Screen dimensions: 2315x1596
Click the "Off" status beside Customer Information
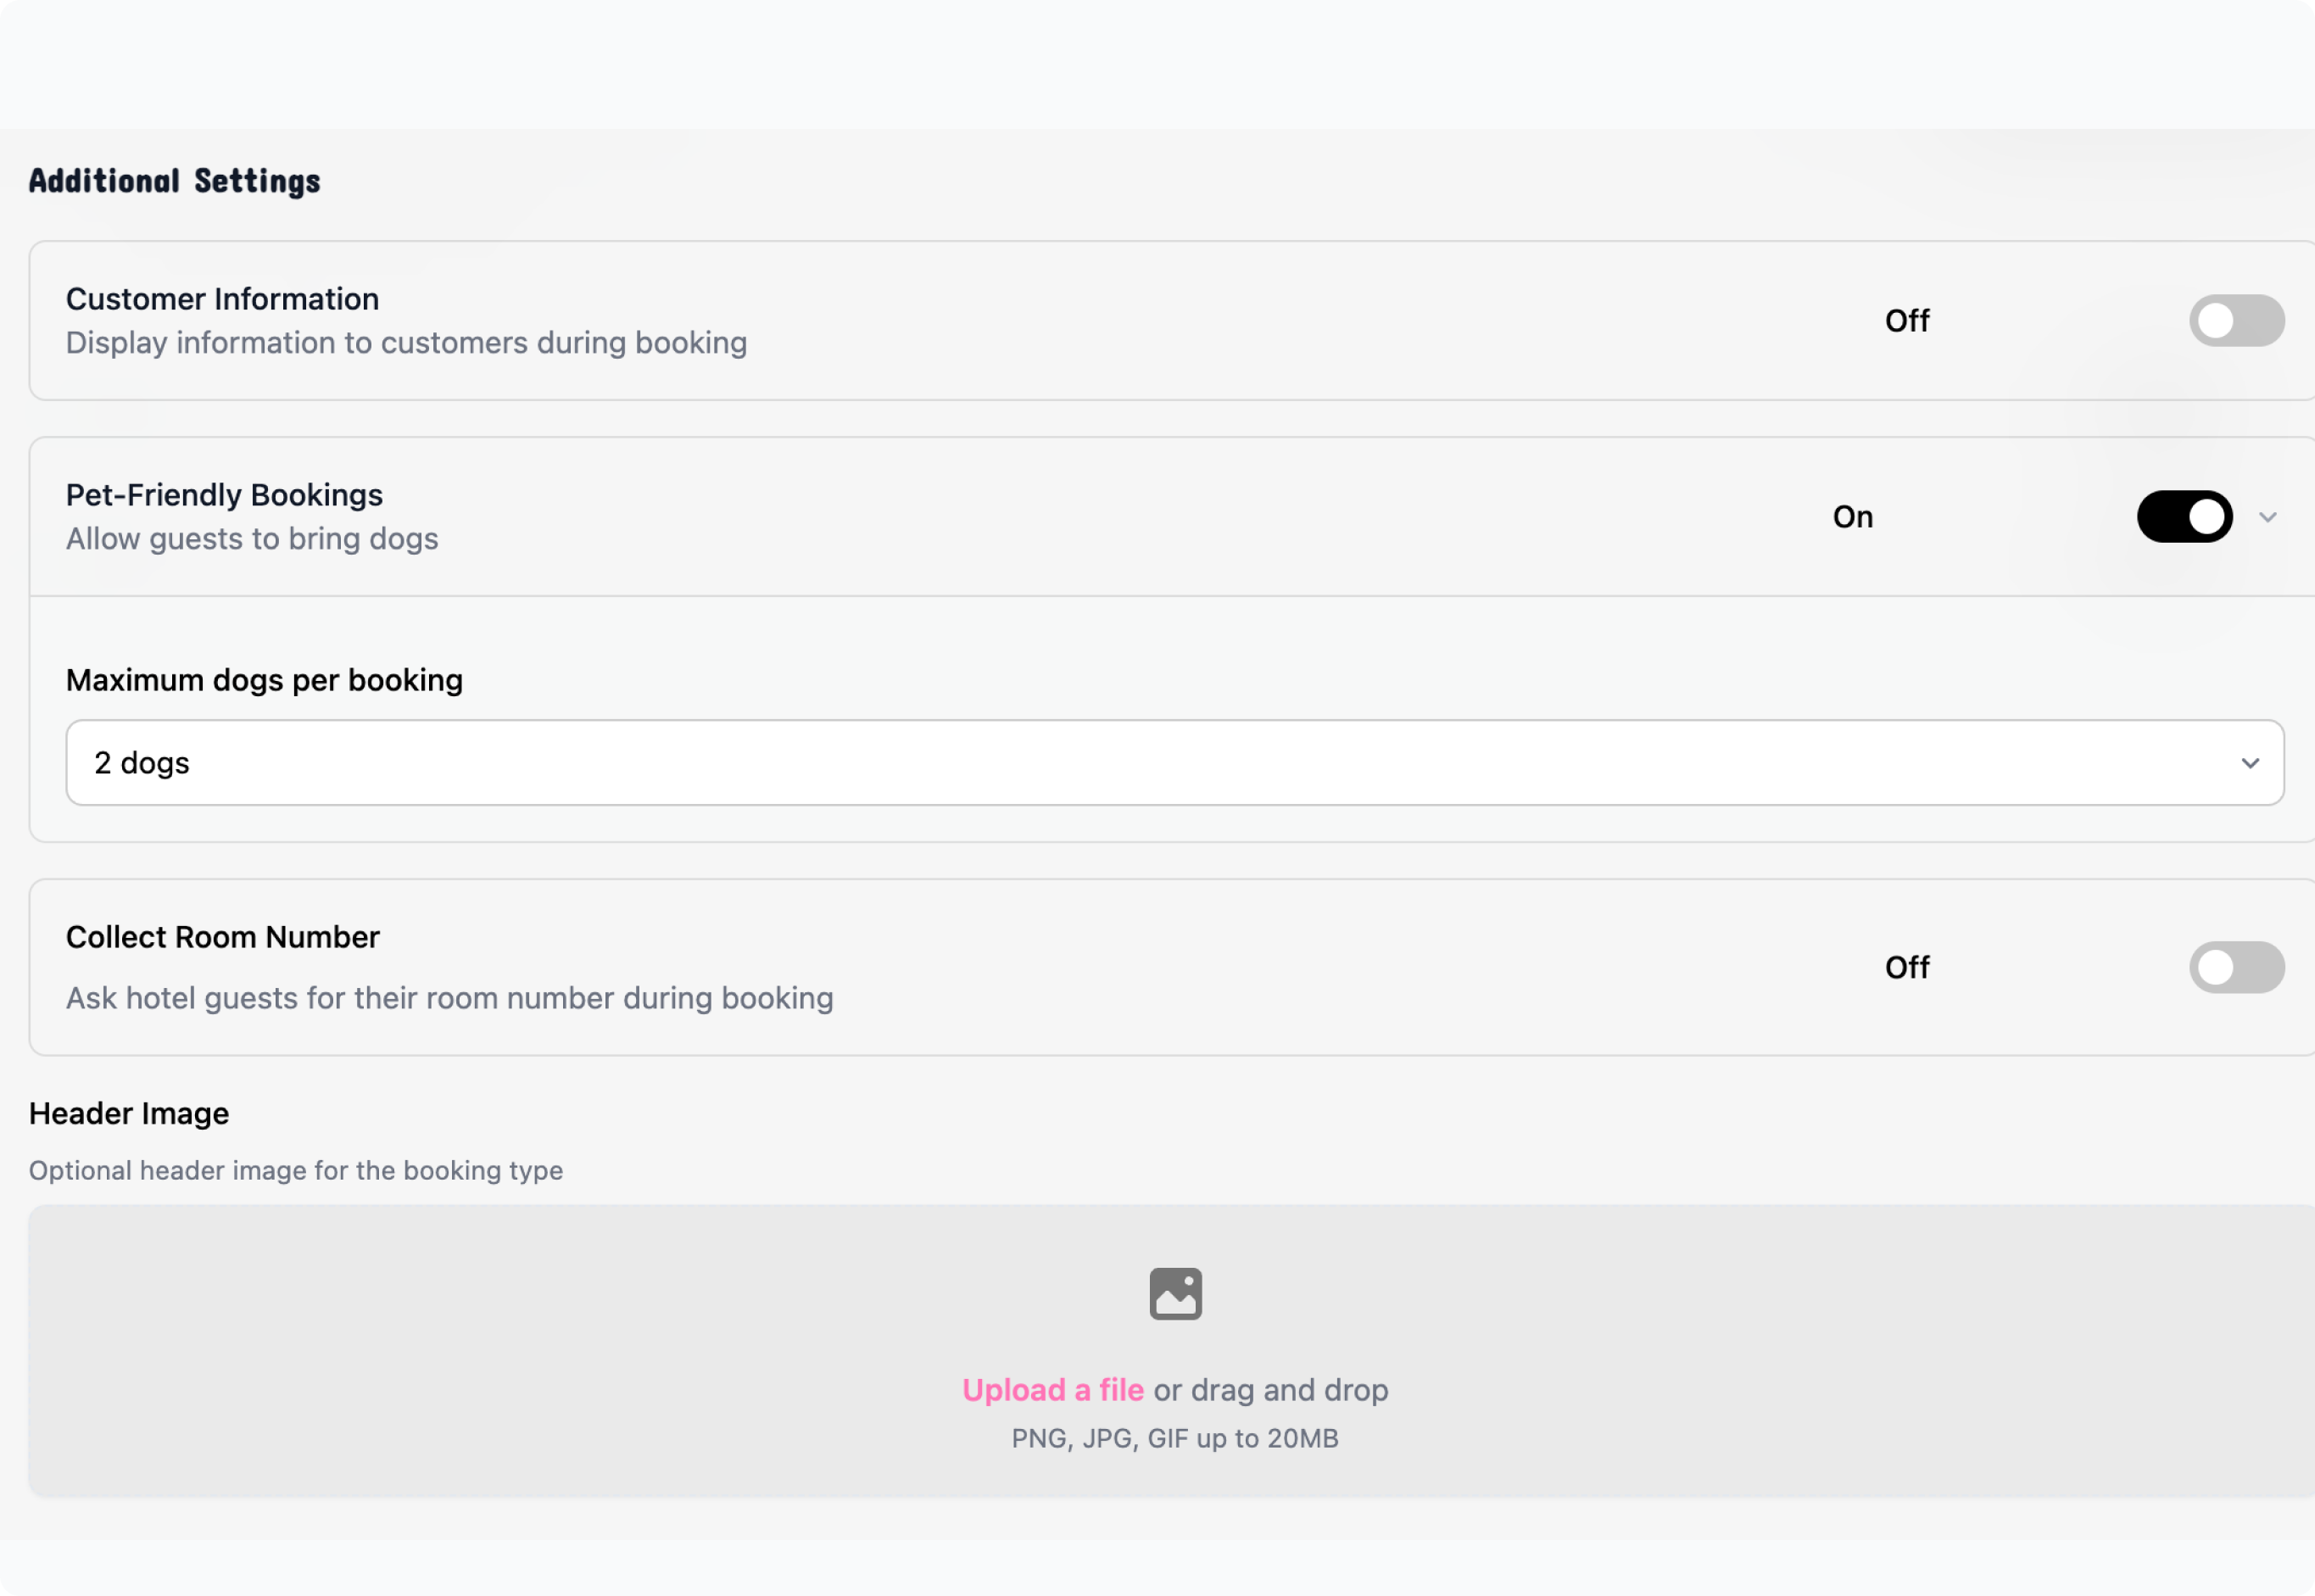pos(1907,321)
